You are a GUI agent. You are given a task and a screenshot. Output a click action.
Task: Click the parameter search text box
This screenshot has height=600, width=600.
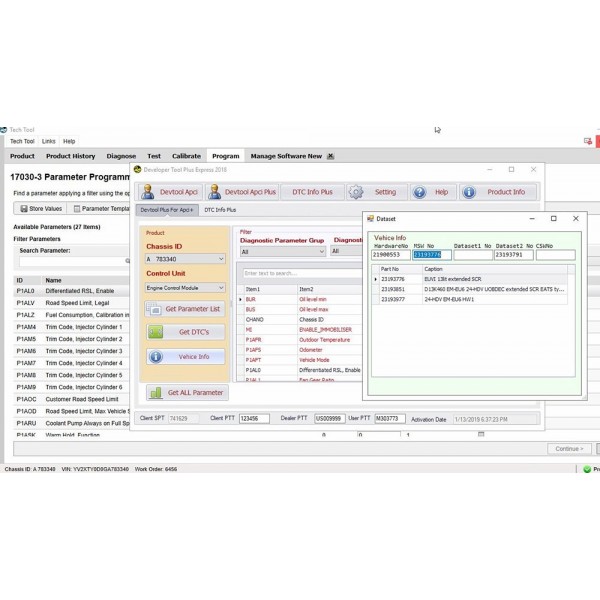[x=302, y=273]
